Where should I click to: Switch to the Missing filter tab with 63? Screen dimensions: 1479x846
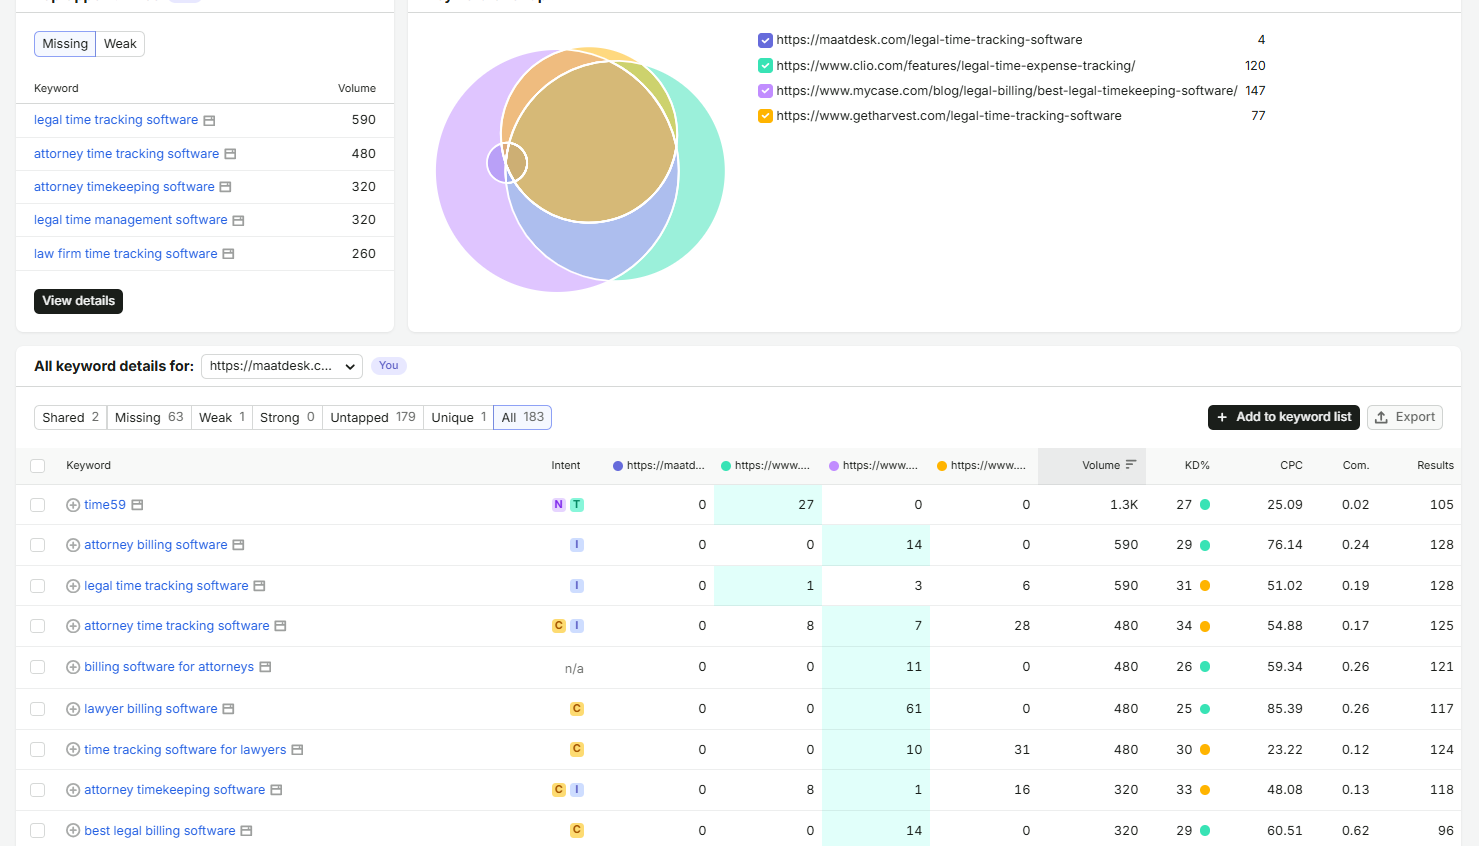(x=149, y=417)
